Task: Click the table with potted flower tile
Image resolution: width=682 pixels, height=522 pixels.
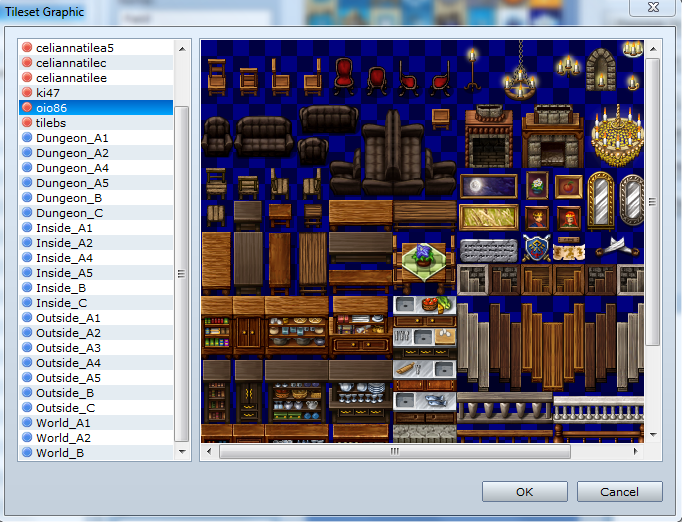Action: pos(424,263)
